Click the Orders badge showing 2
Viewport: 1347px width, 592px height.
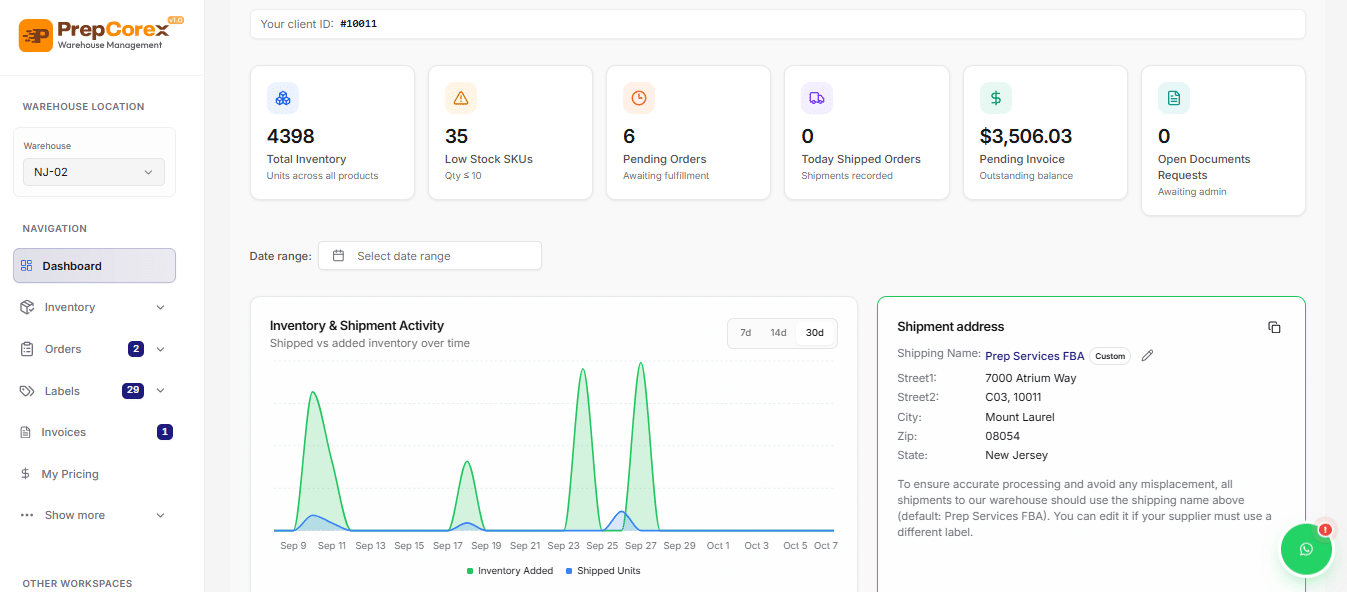click(136, 349)
